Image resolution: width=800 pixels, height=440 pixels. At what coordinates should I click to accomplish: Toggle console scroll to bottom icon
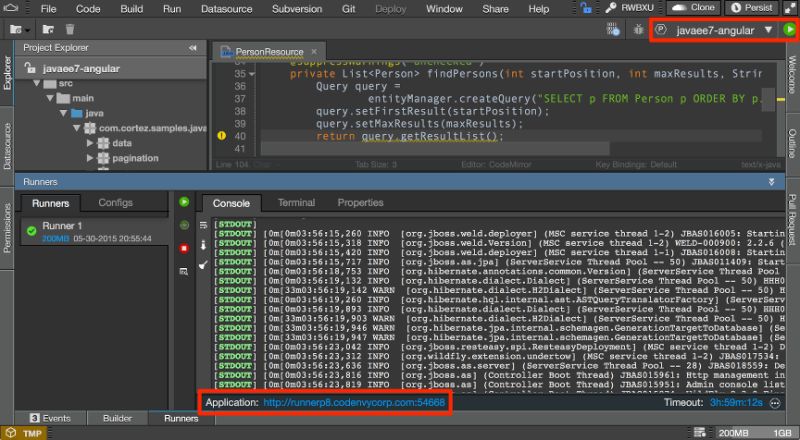(x=204, y=246)
